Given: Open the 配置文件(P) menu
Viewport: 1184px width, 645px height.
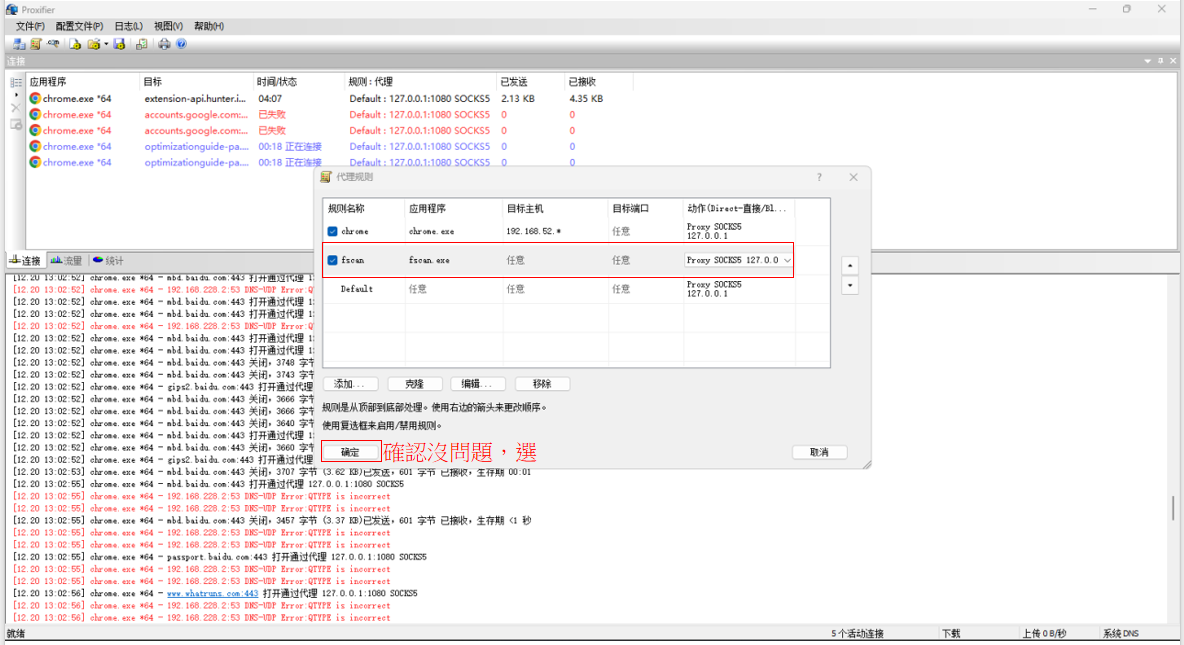Looking at the screenshot, I should [x=79, y=26].
